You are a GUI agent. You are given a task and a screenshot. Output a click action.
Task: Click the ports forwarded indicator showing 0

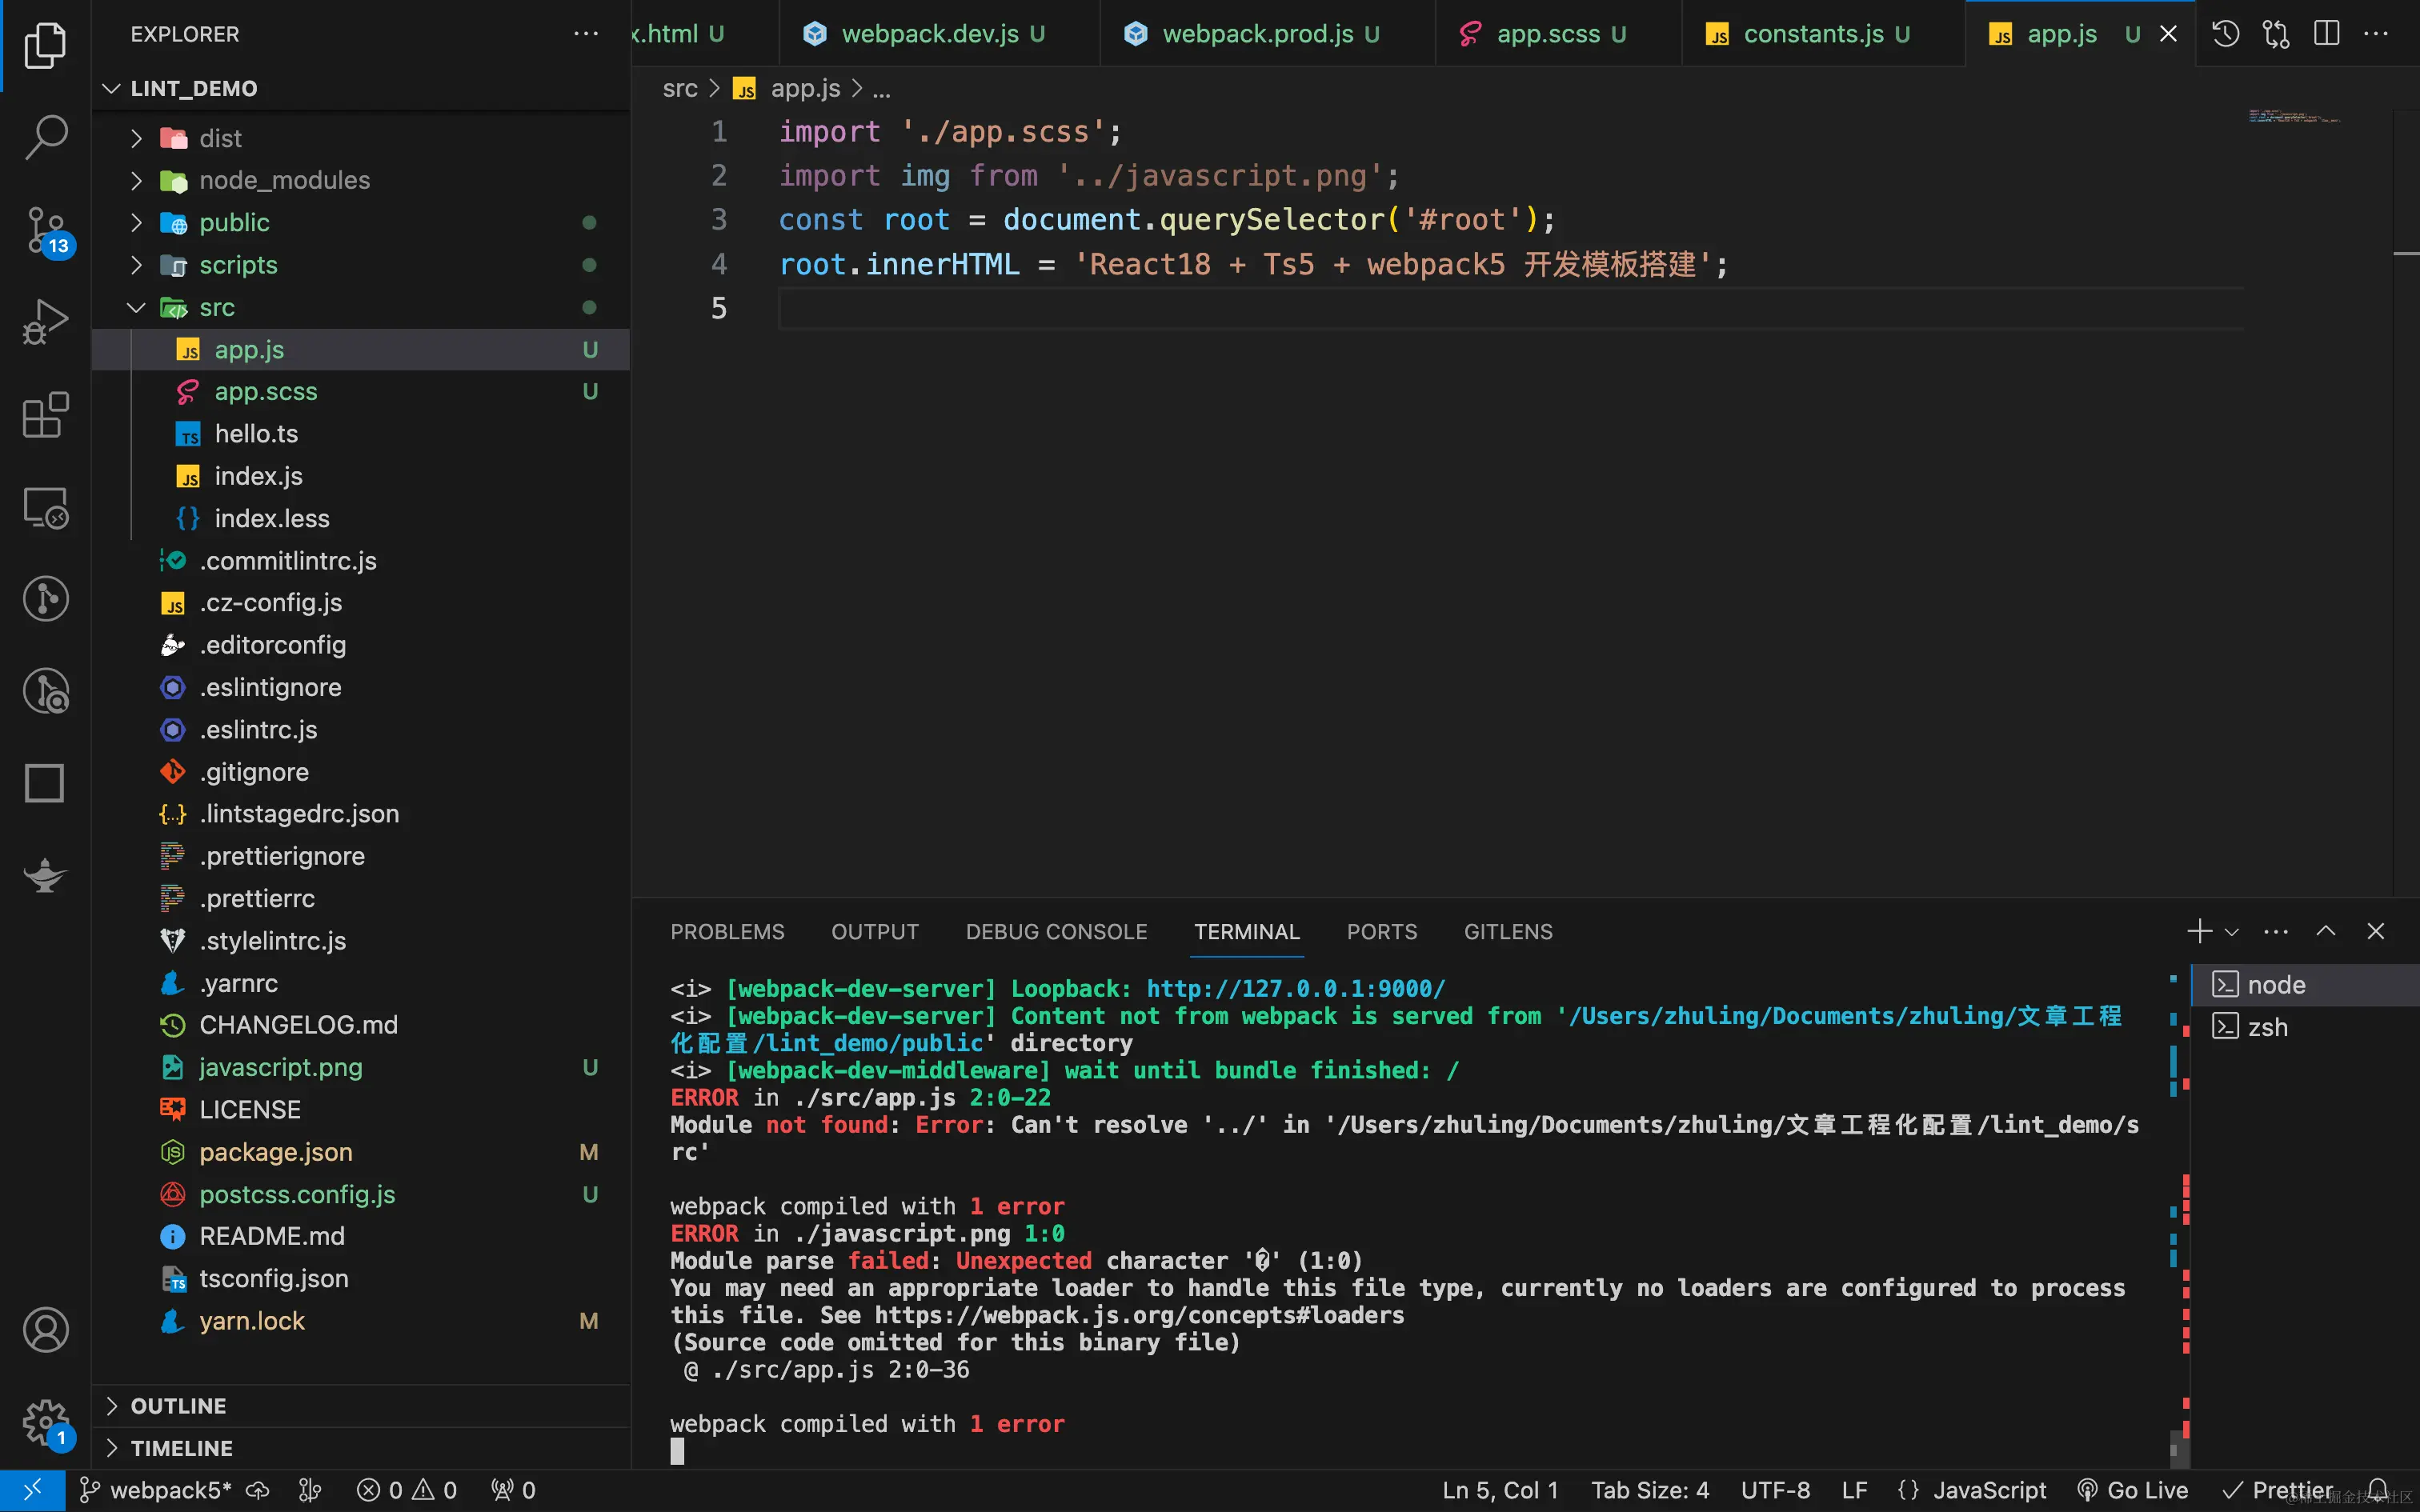click(513, 1490)
